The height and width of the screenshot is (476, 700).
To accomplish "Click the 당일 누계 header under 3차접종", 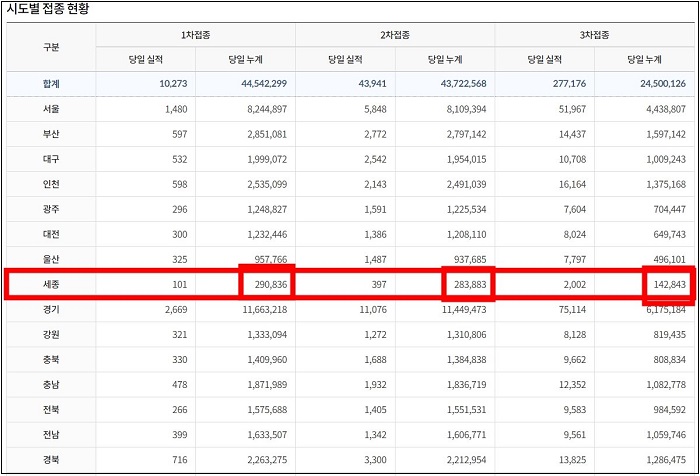I will [644, 59].
